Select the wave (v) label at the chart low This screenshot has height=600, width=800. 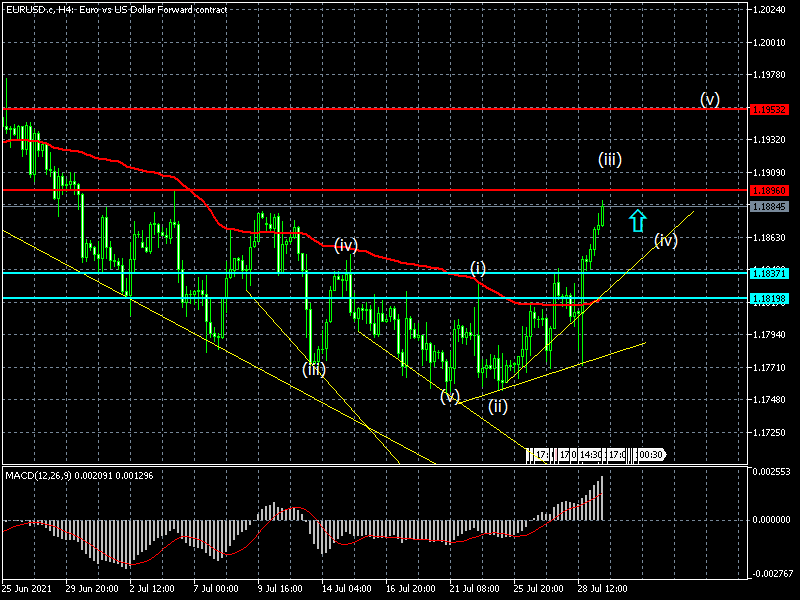pyautogui.click(x=450, y=397)
